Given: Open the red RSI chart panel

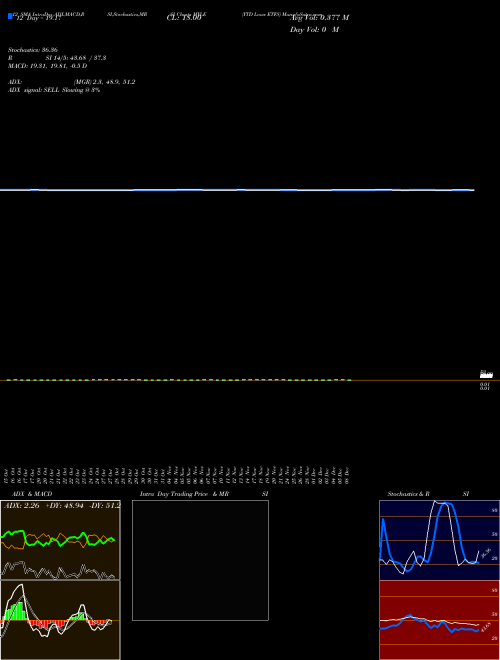Looking at the screenshot, I should (439, 620).
